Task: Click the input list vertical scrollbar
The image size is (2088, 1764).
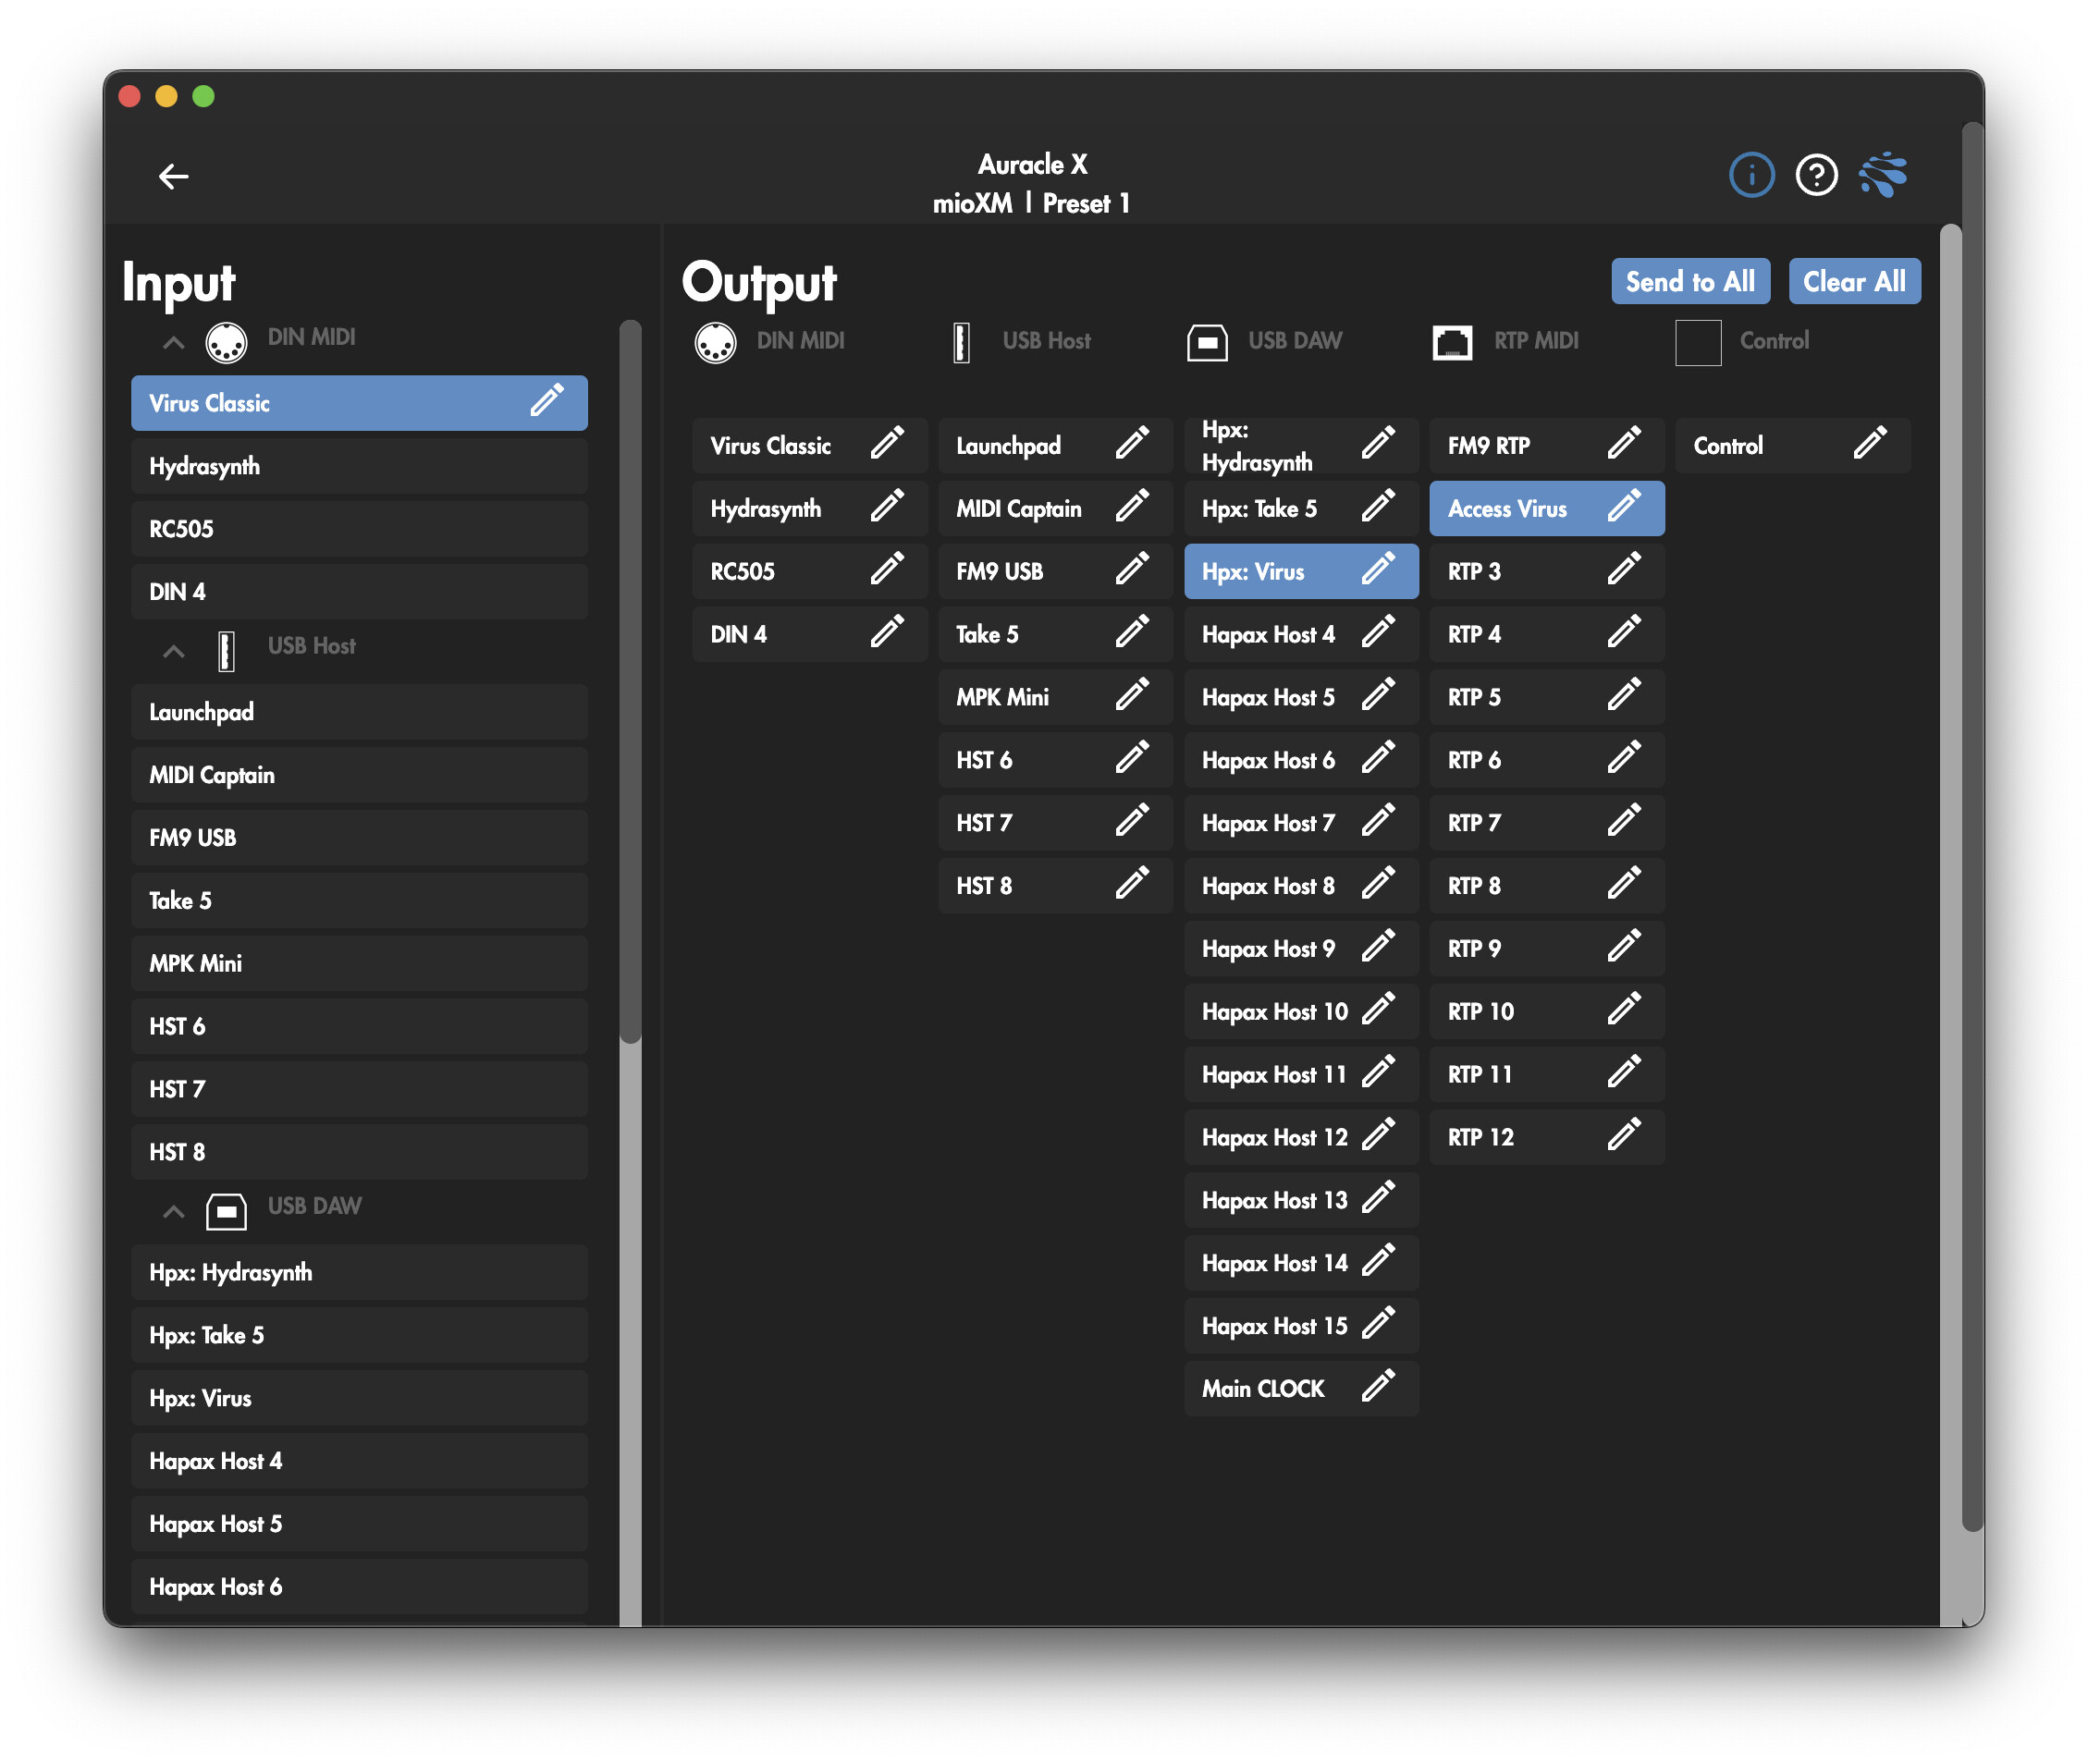Action: (x=629, y=680)
